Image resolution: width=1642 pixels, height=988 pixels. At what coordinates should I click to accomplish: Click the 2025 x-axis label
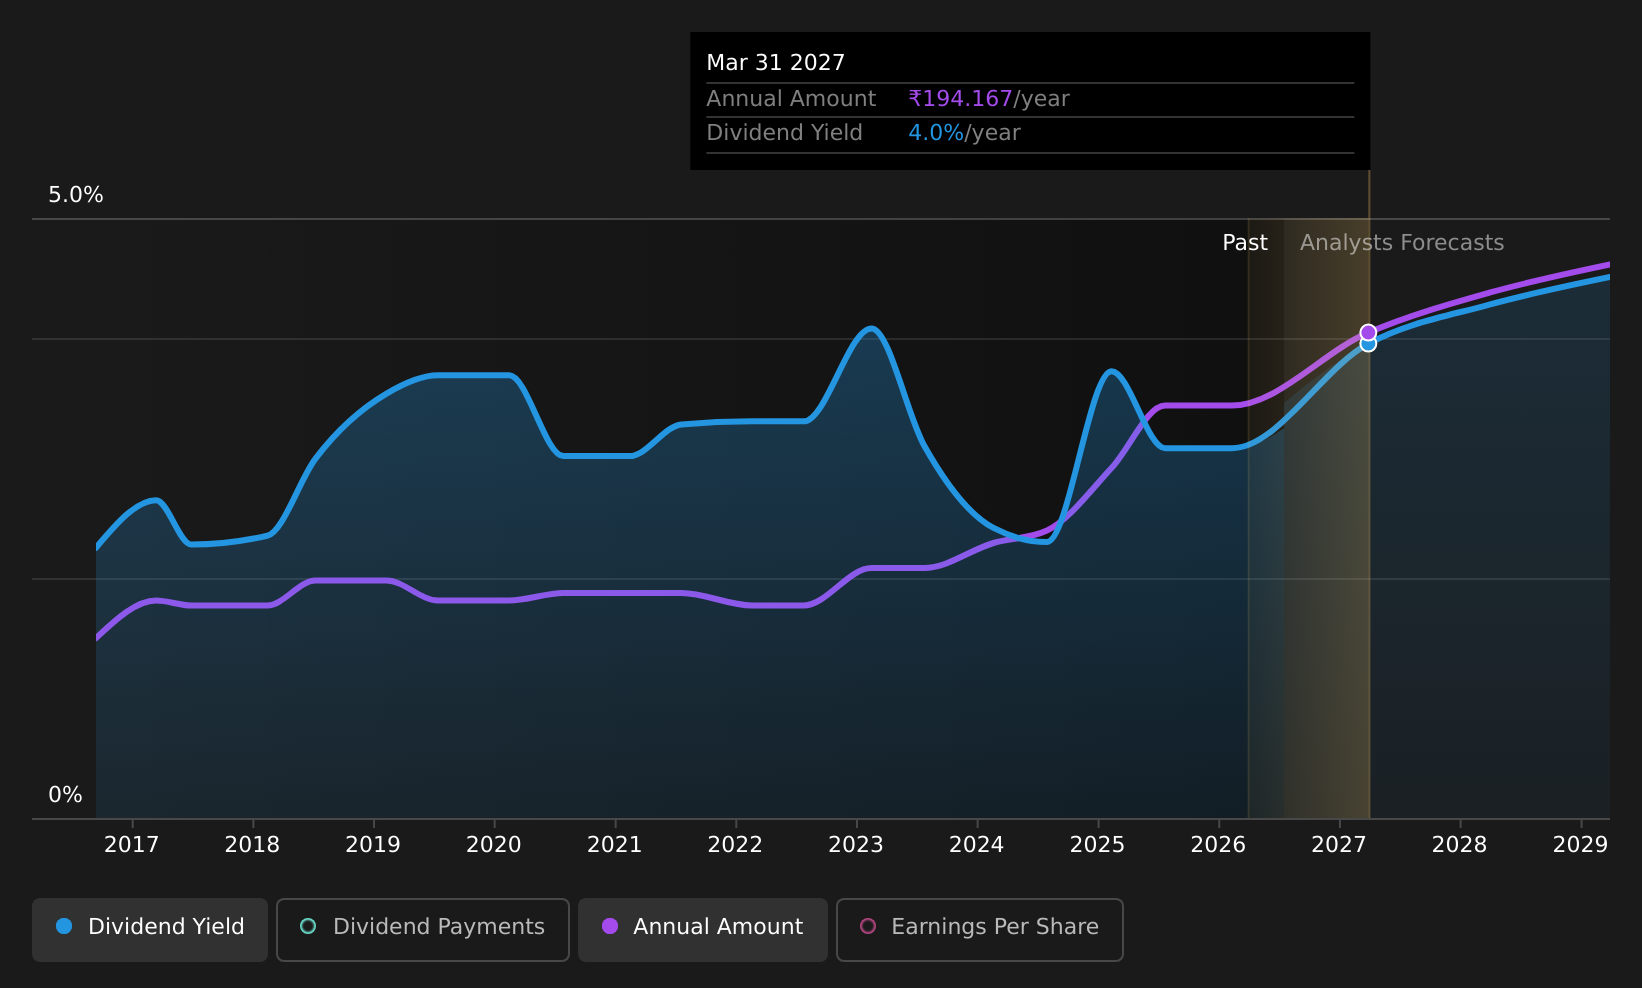point(1098,845)
